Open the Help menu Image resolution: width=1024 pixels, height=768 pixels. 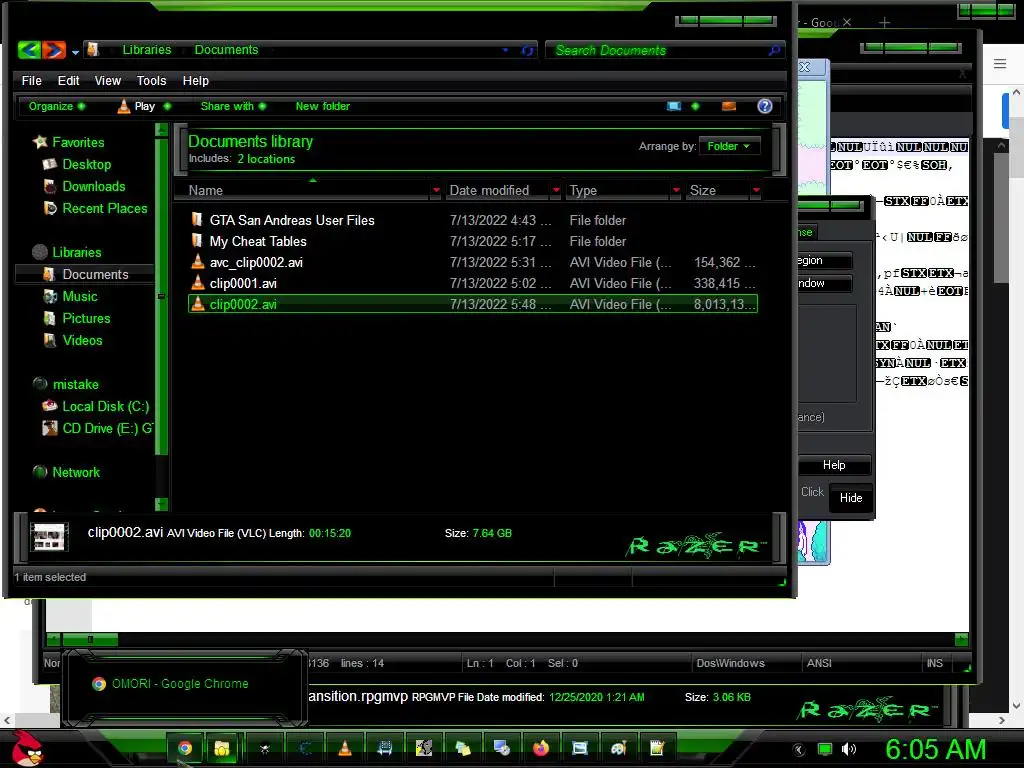point(195,80)
